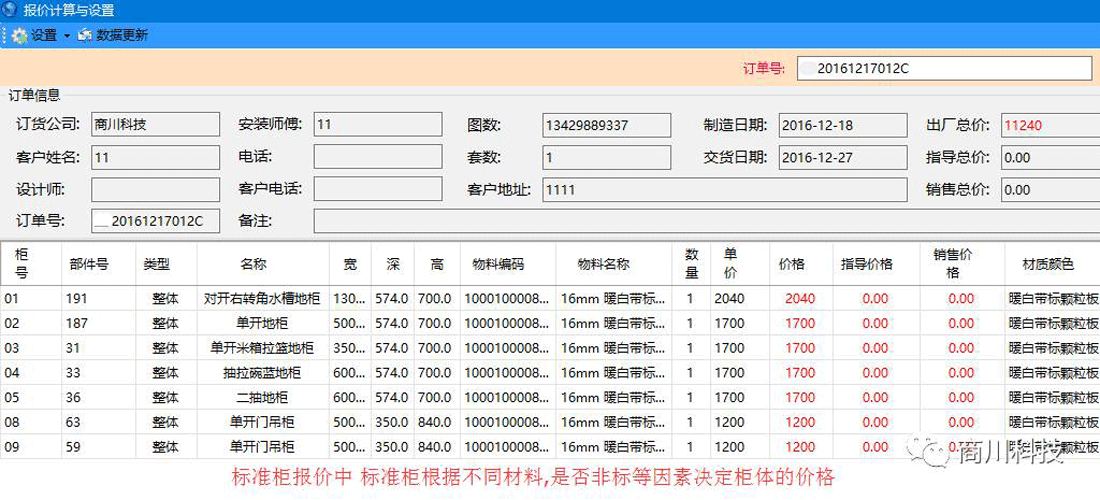This screenshot has height=500, width=1100.
Task: Select the 对开右转角水槽地柜 row
Action: click(262, 298)
